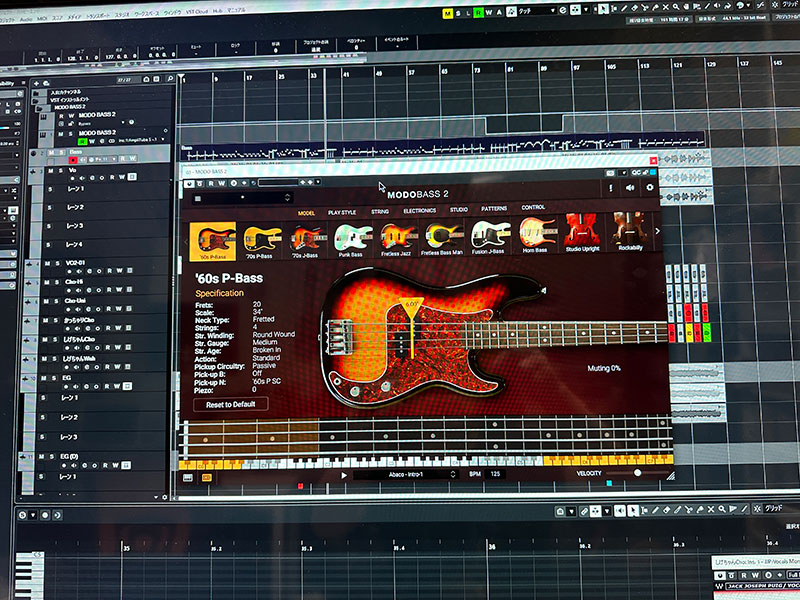The image size is (800, 600).
Task: Toggle the green R button on MODO BASS 2 track
Action: [82, 141]
